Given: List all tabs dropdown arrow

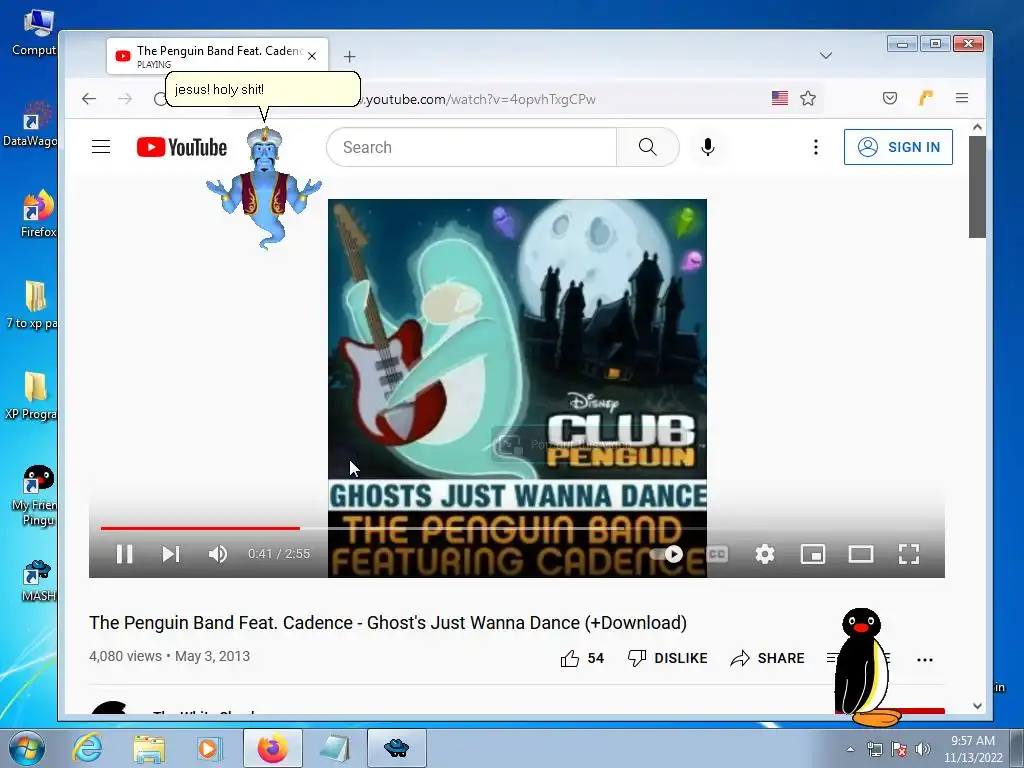Looking at the screenshot, I should [x=825, y=56].
